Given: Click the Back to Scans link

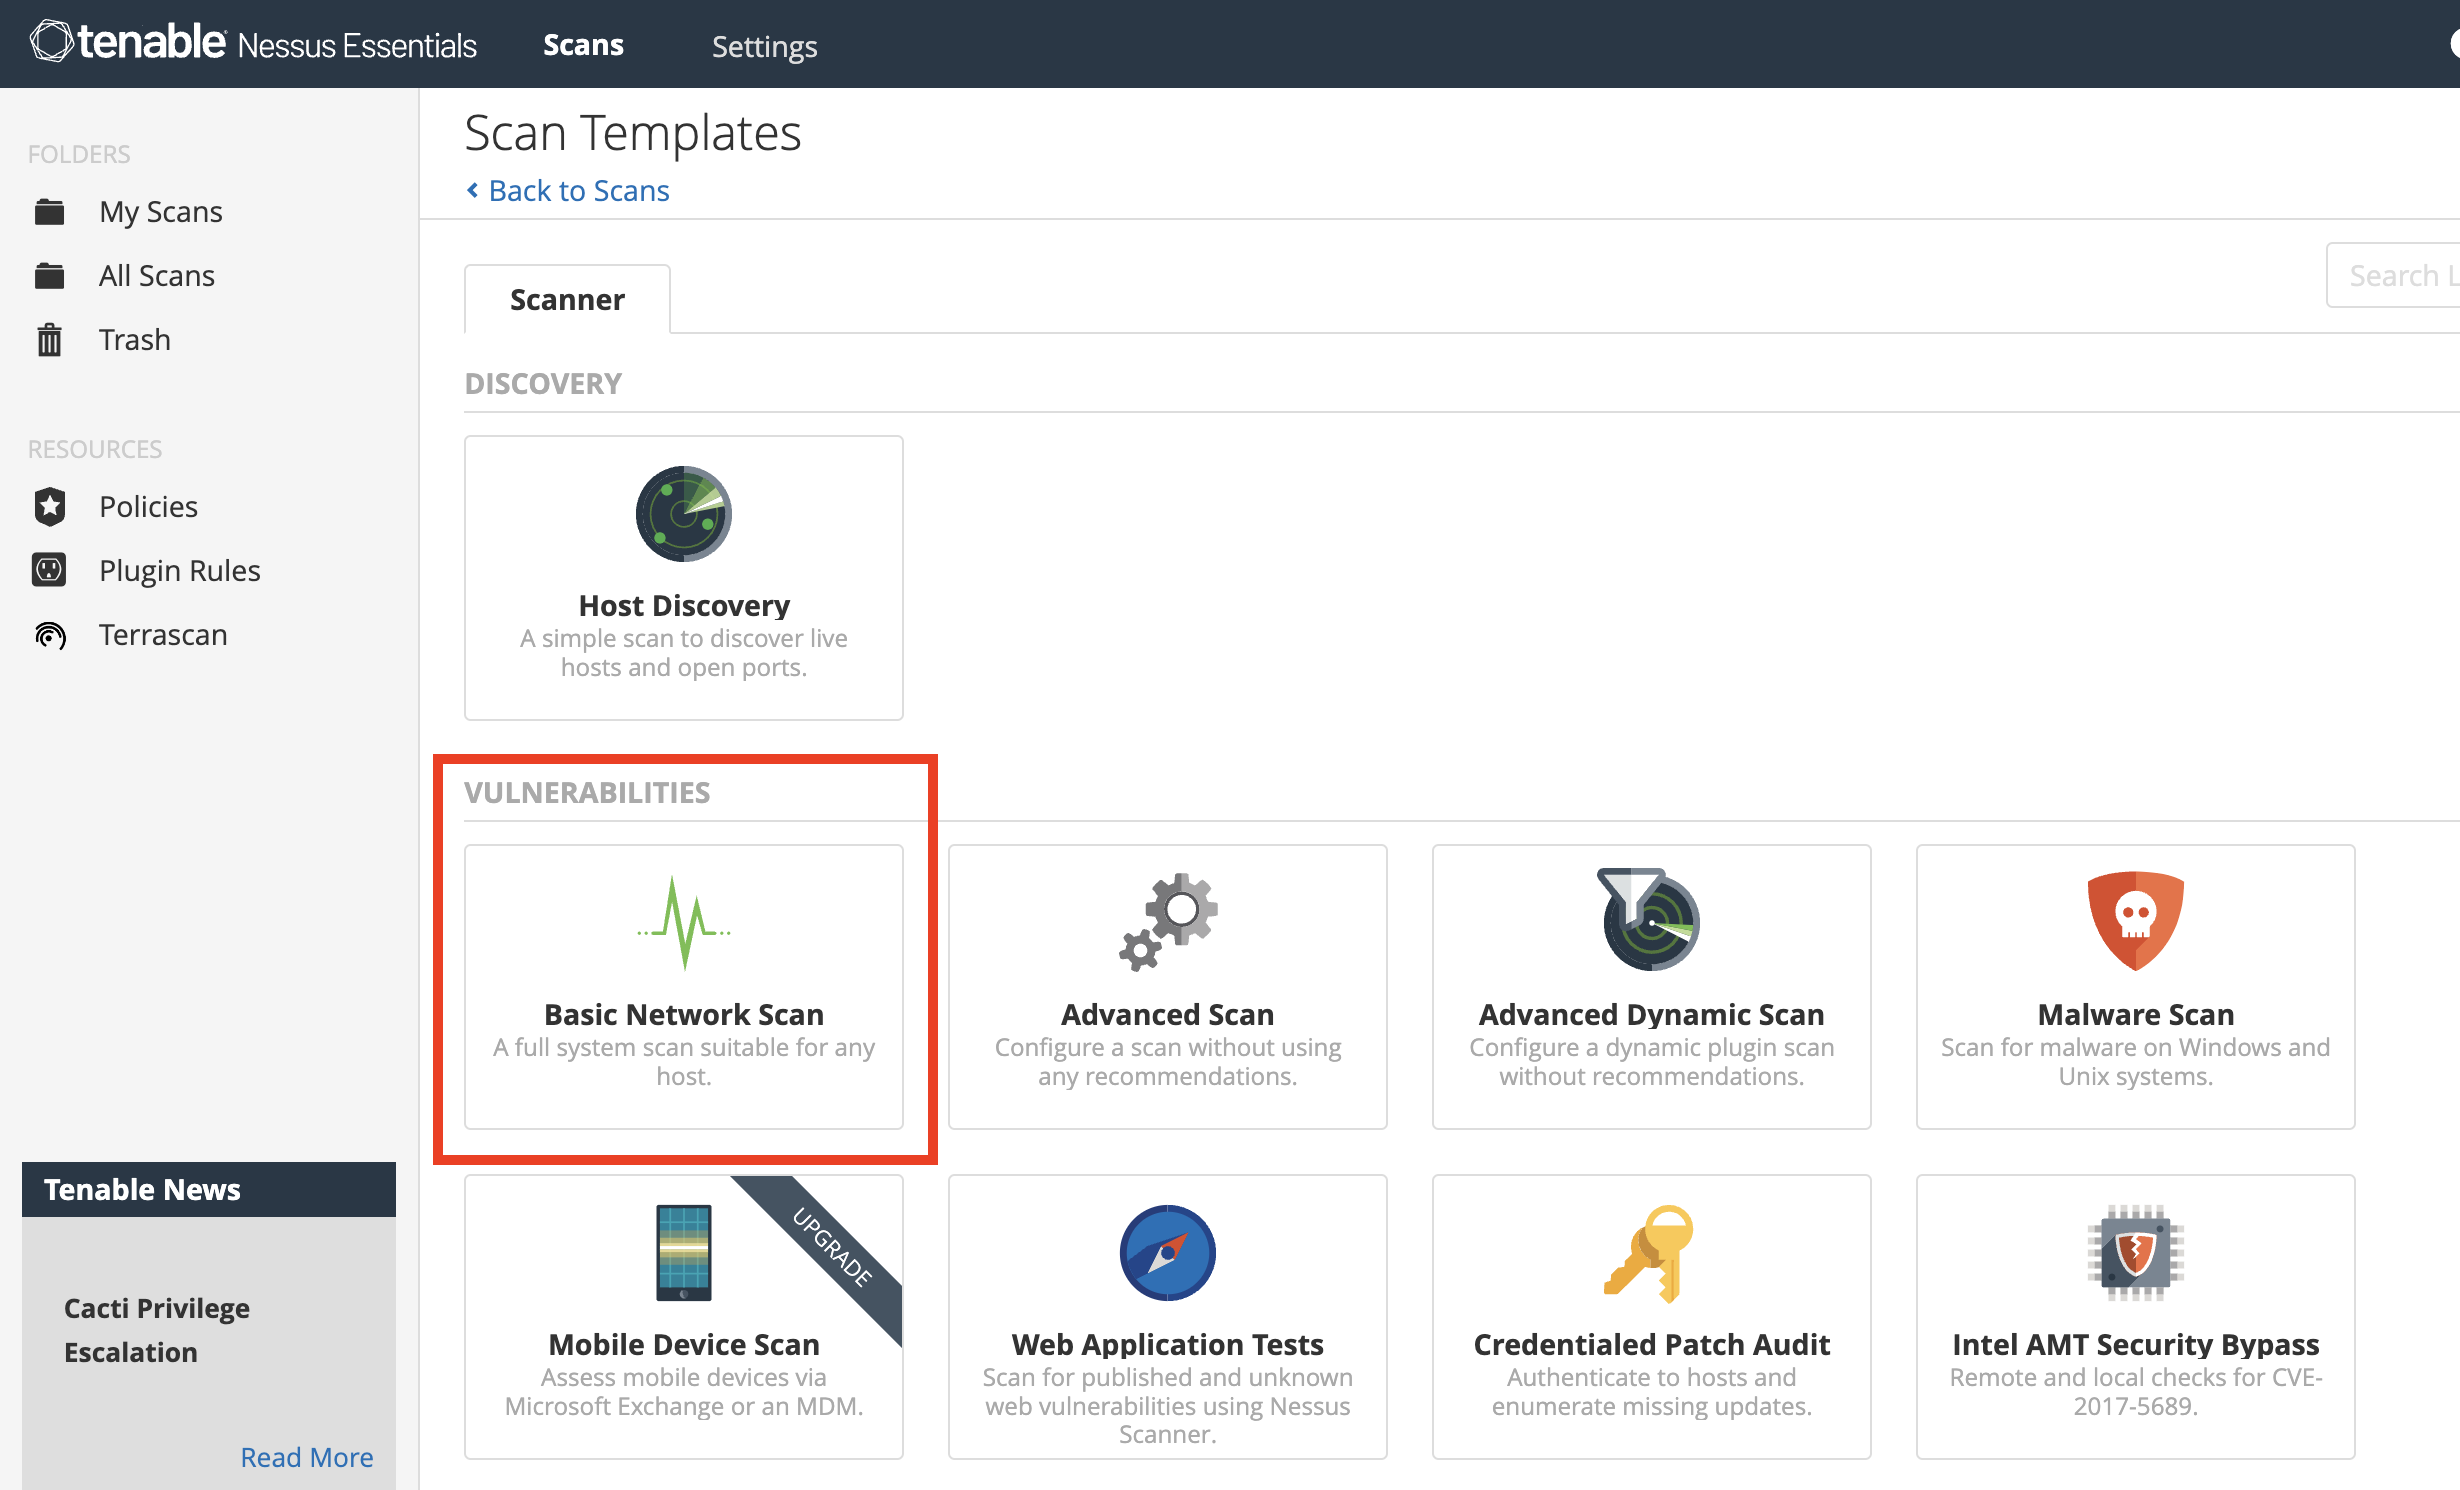Looking at the screenshot, I should tap(578, 191).
